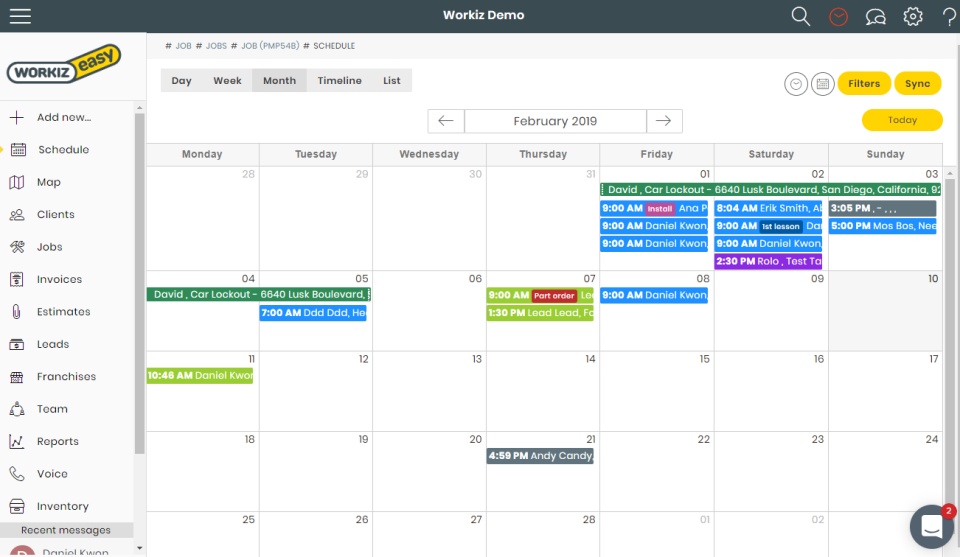This screenshot has height=557, width=960.
Task: Open the Clients menu label in sidebar
Action: 56,214
